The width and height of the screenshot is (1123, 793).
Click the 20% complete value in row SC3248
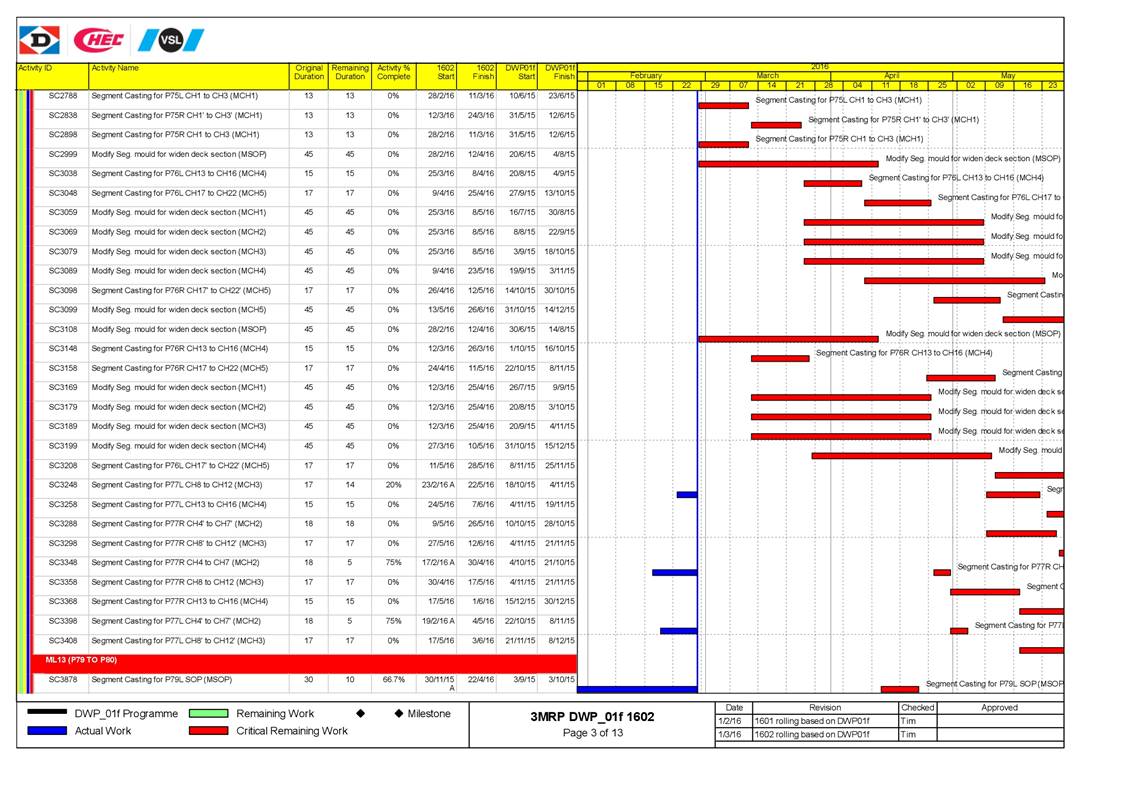click(x=394, y=485)
